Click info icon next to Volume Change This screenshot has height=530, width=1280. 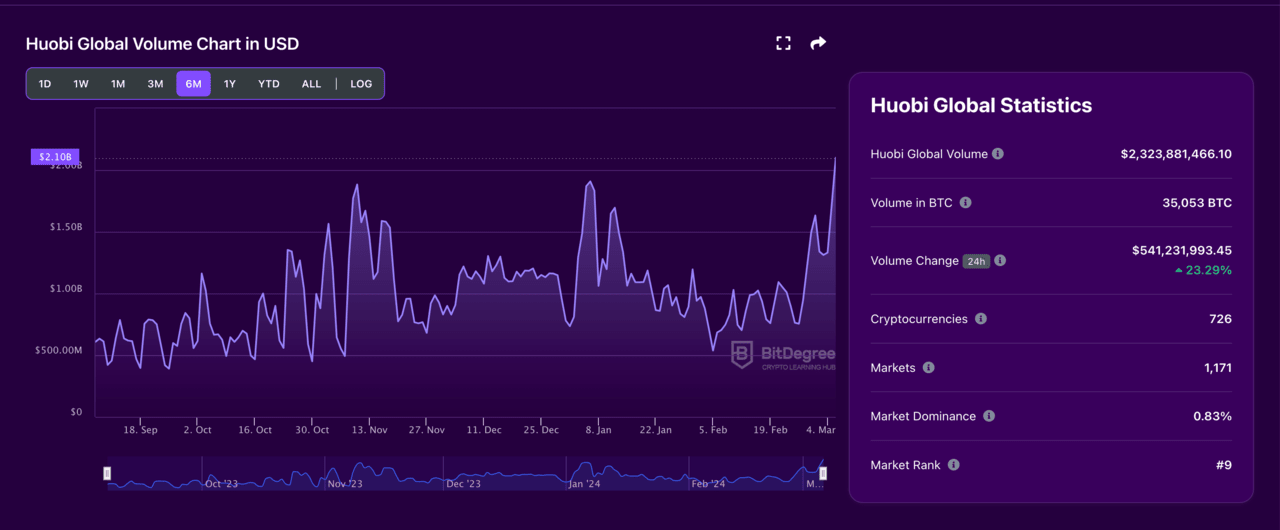[x=1000, y=261]
